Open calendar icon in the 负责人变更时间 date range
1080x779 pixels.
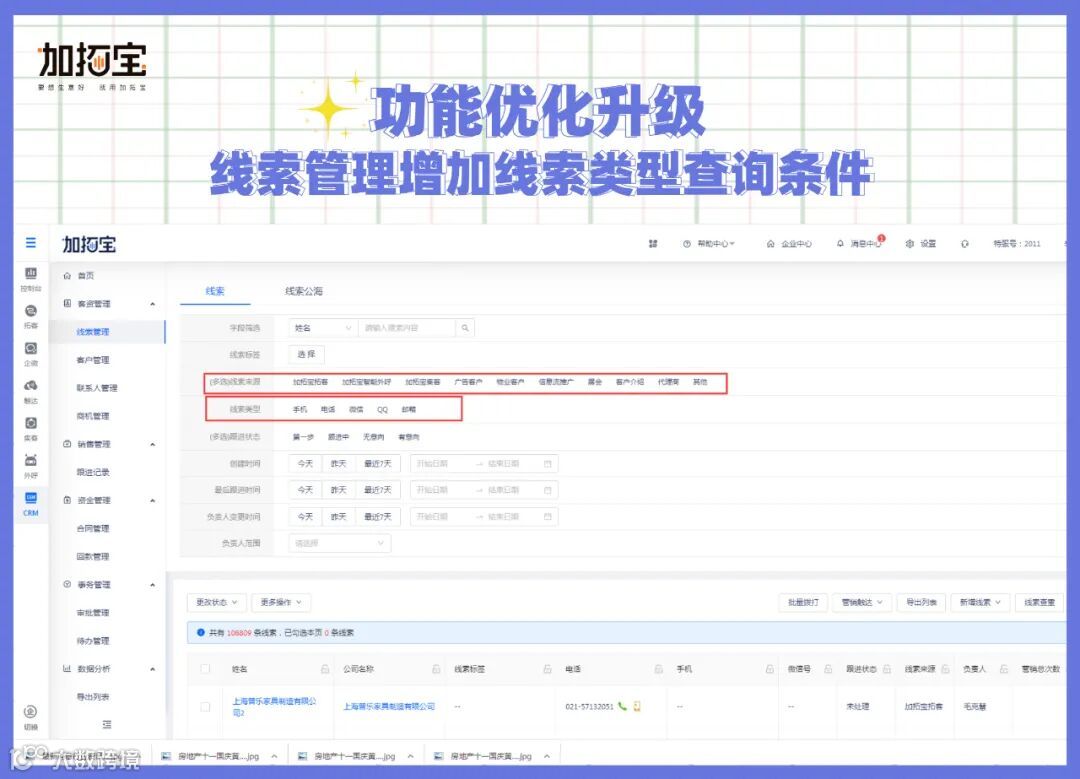click(x=548, y=517)
